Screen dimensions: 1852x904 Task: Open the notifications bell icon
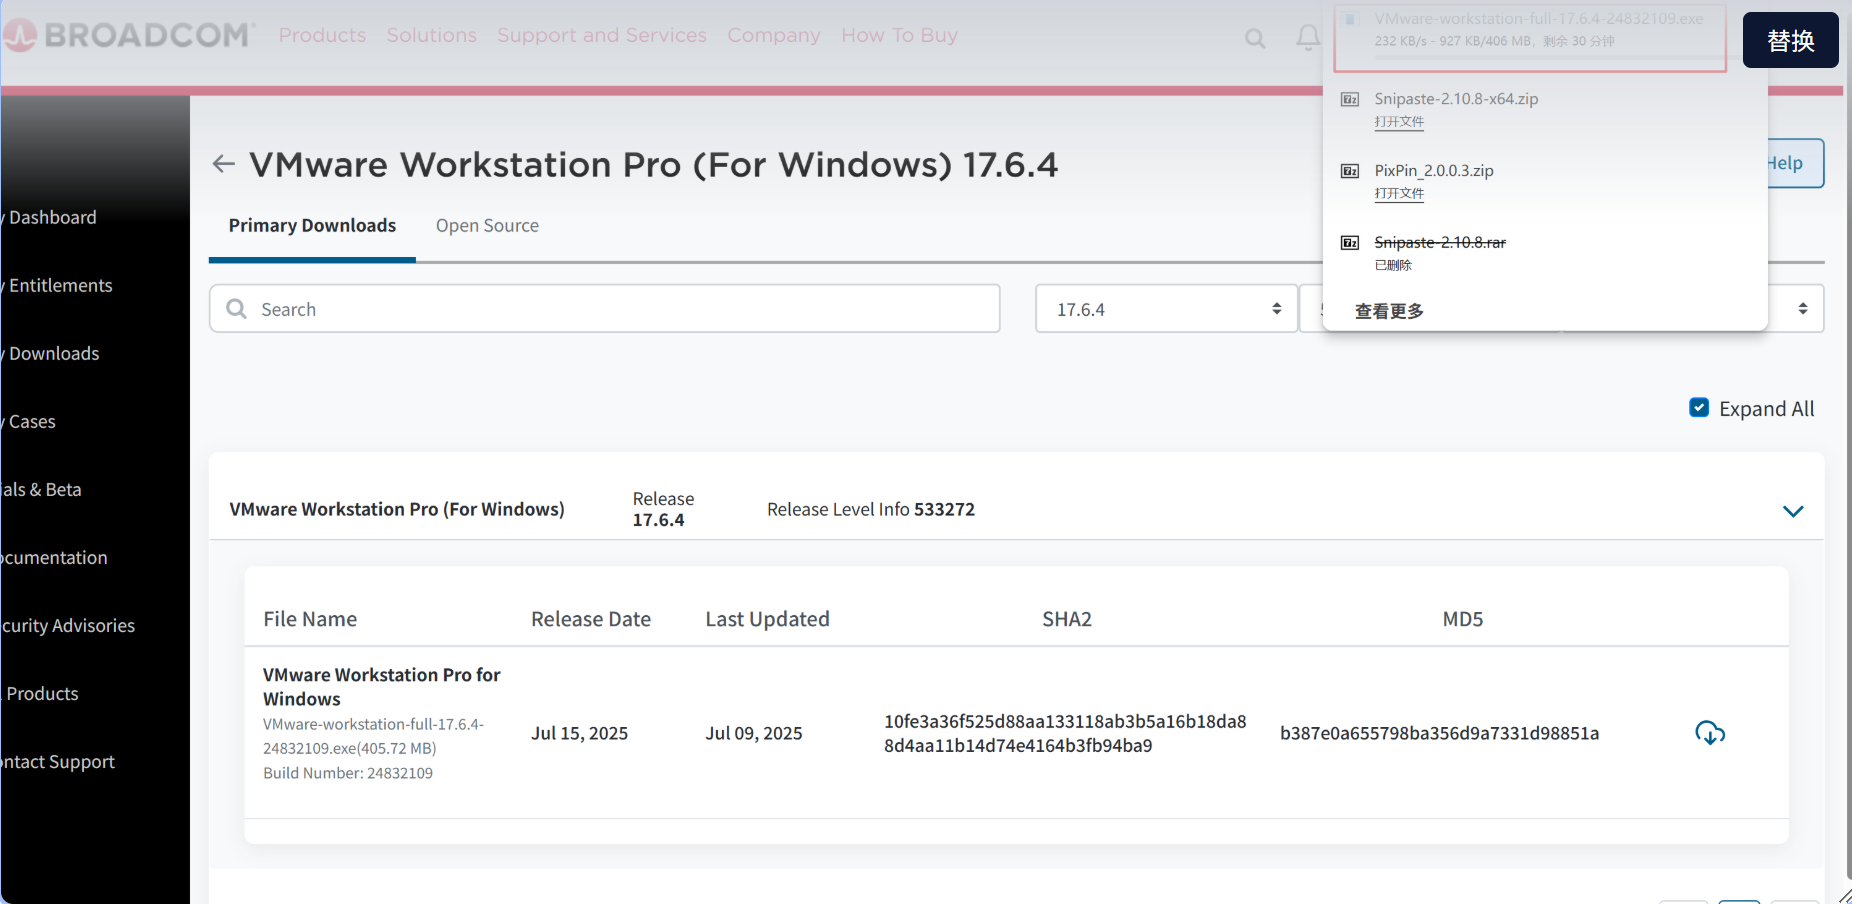point(1307,38)
